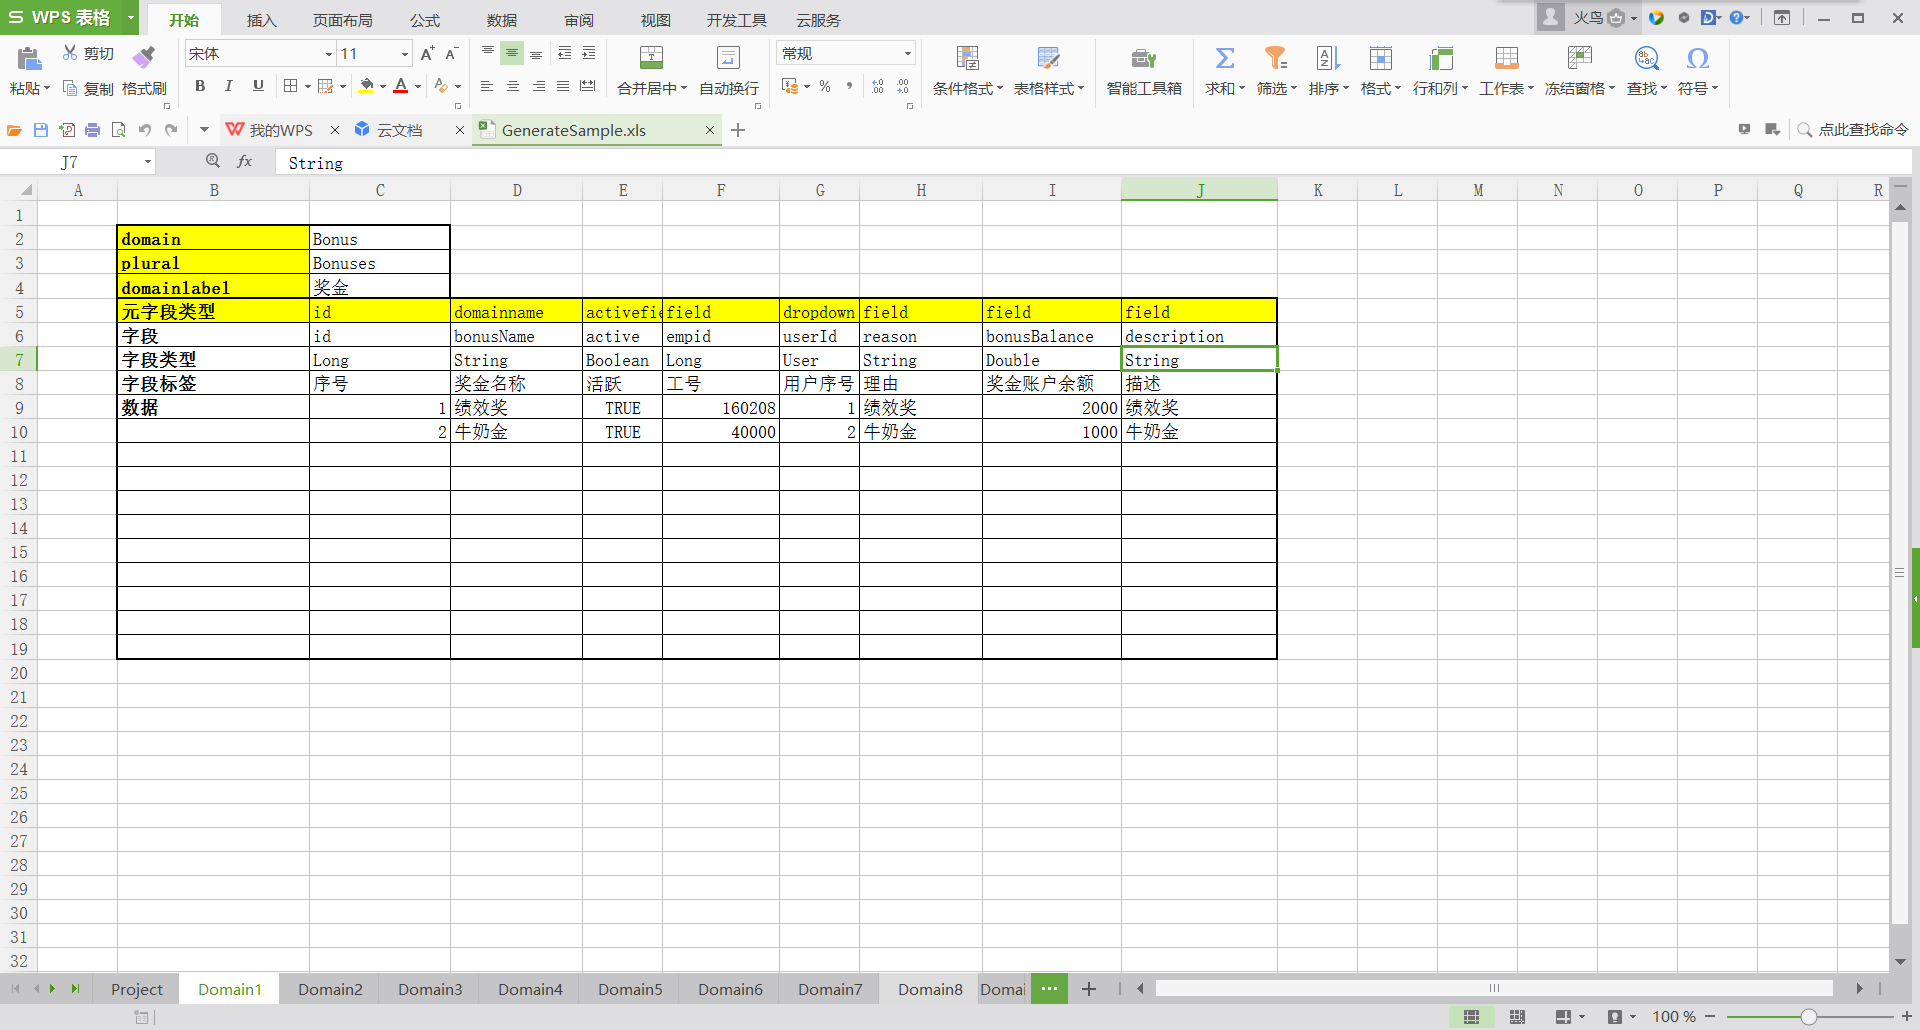Click the comma thousands separator icon
Screen dimensions: 1920x1030
pos(849,87)
